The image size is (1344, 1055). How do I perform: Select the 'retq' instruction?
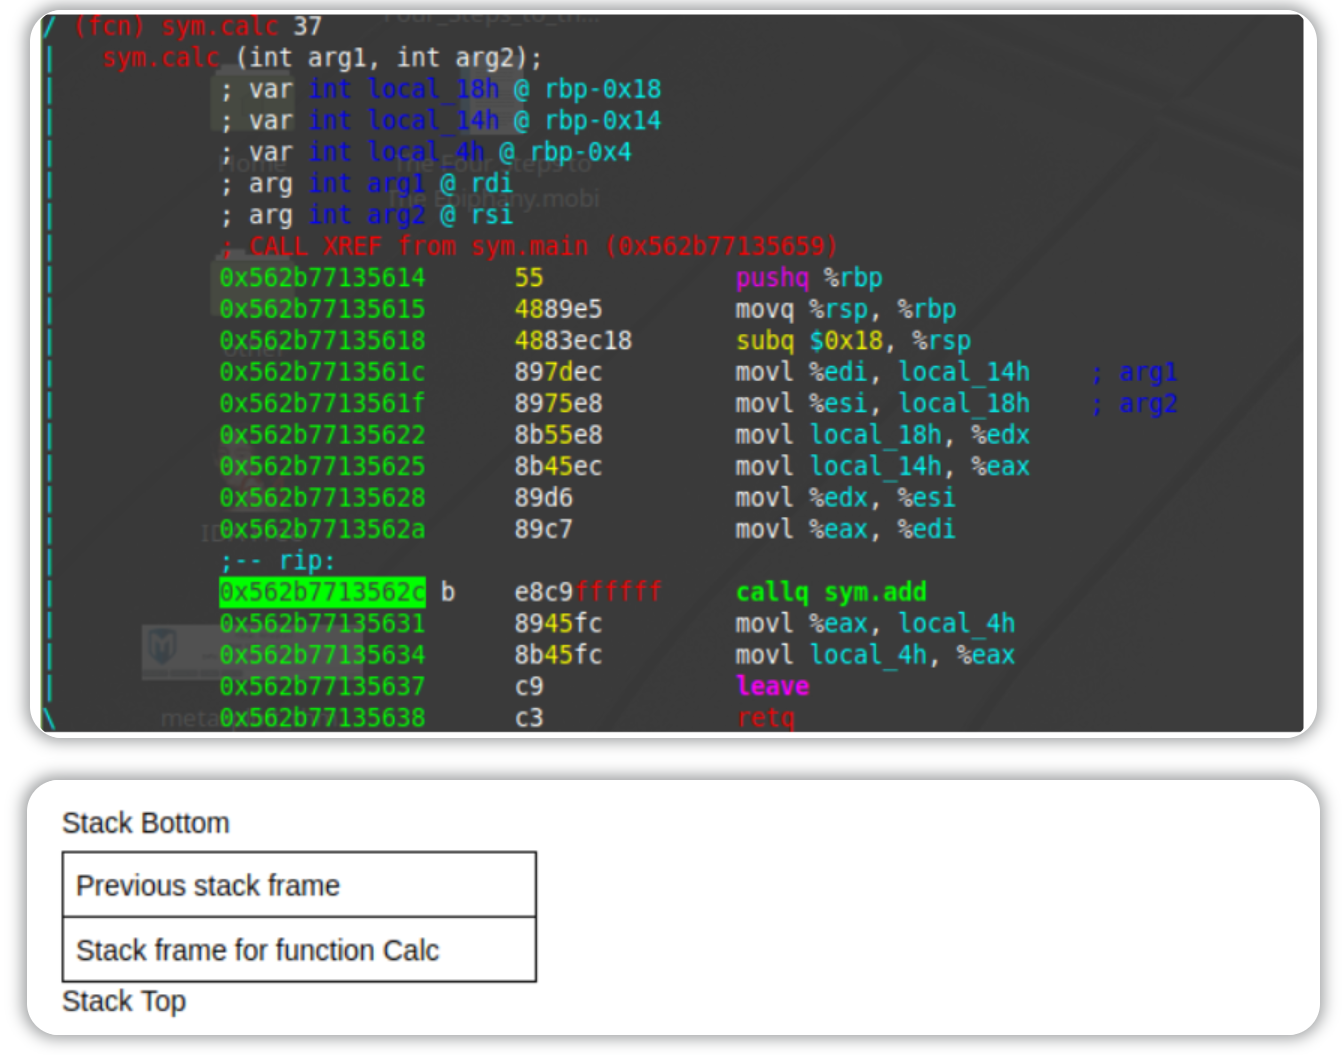(766, 717)
